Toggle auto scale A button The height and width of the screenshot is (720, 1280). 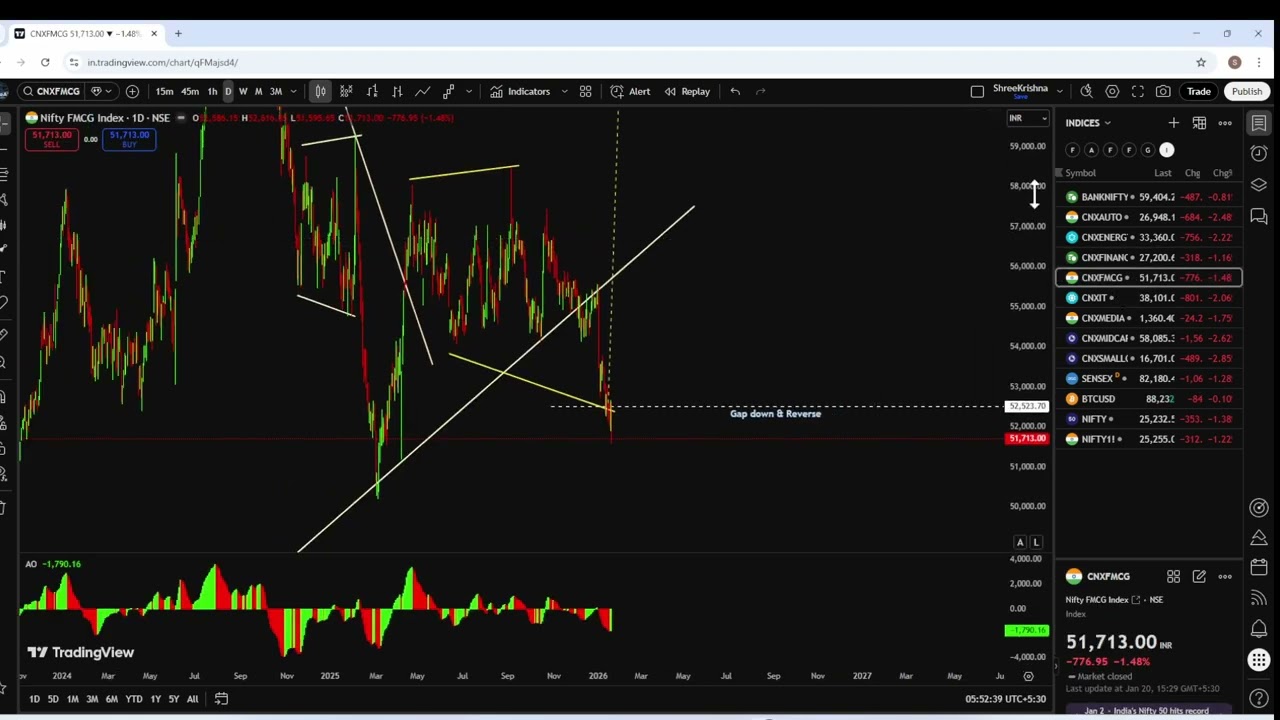tap(1020, 542)
